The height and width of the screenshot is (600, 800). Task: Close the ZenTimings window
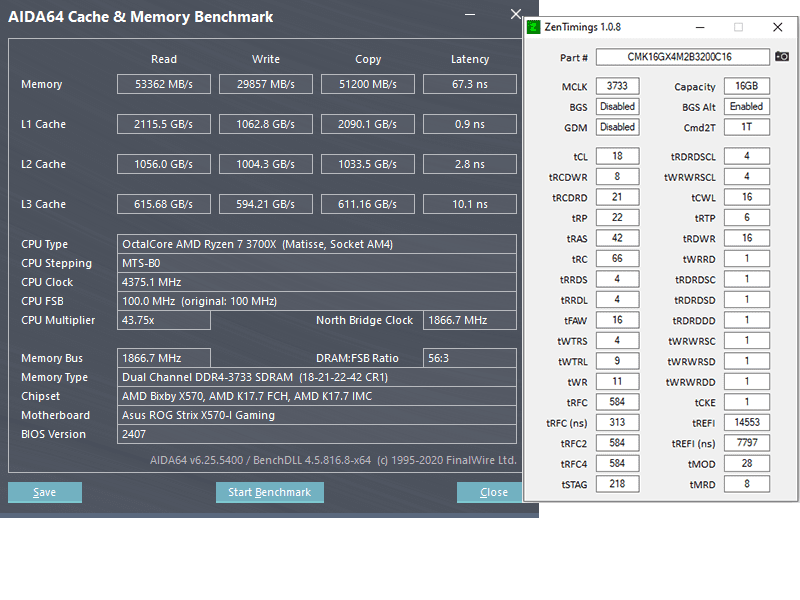pyautogui.click(x=778, y=27)
